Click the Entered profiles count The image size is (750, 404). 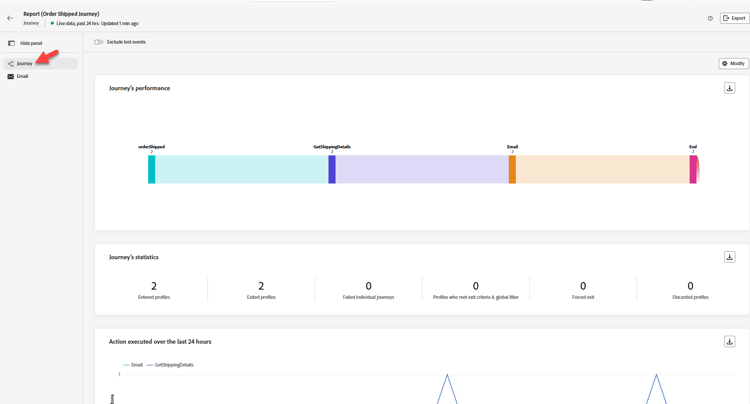tap(154, 286)
